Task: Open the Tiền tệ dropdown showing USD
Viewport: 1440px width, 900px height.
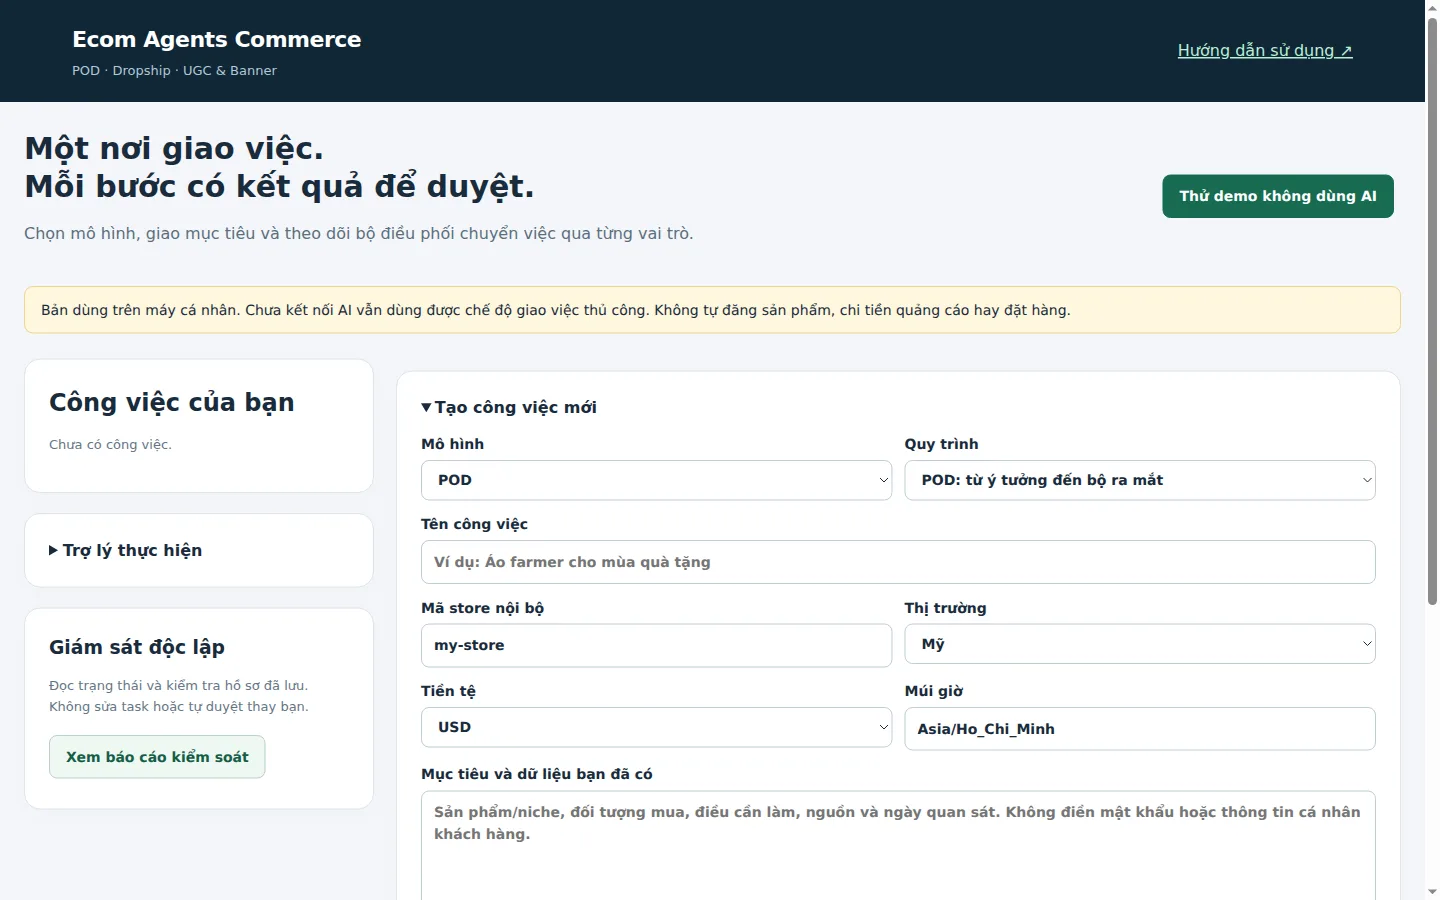Action: click(x=656, y=727)
